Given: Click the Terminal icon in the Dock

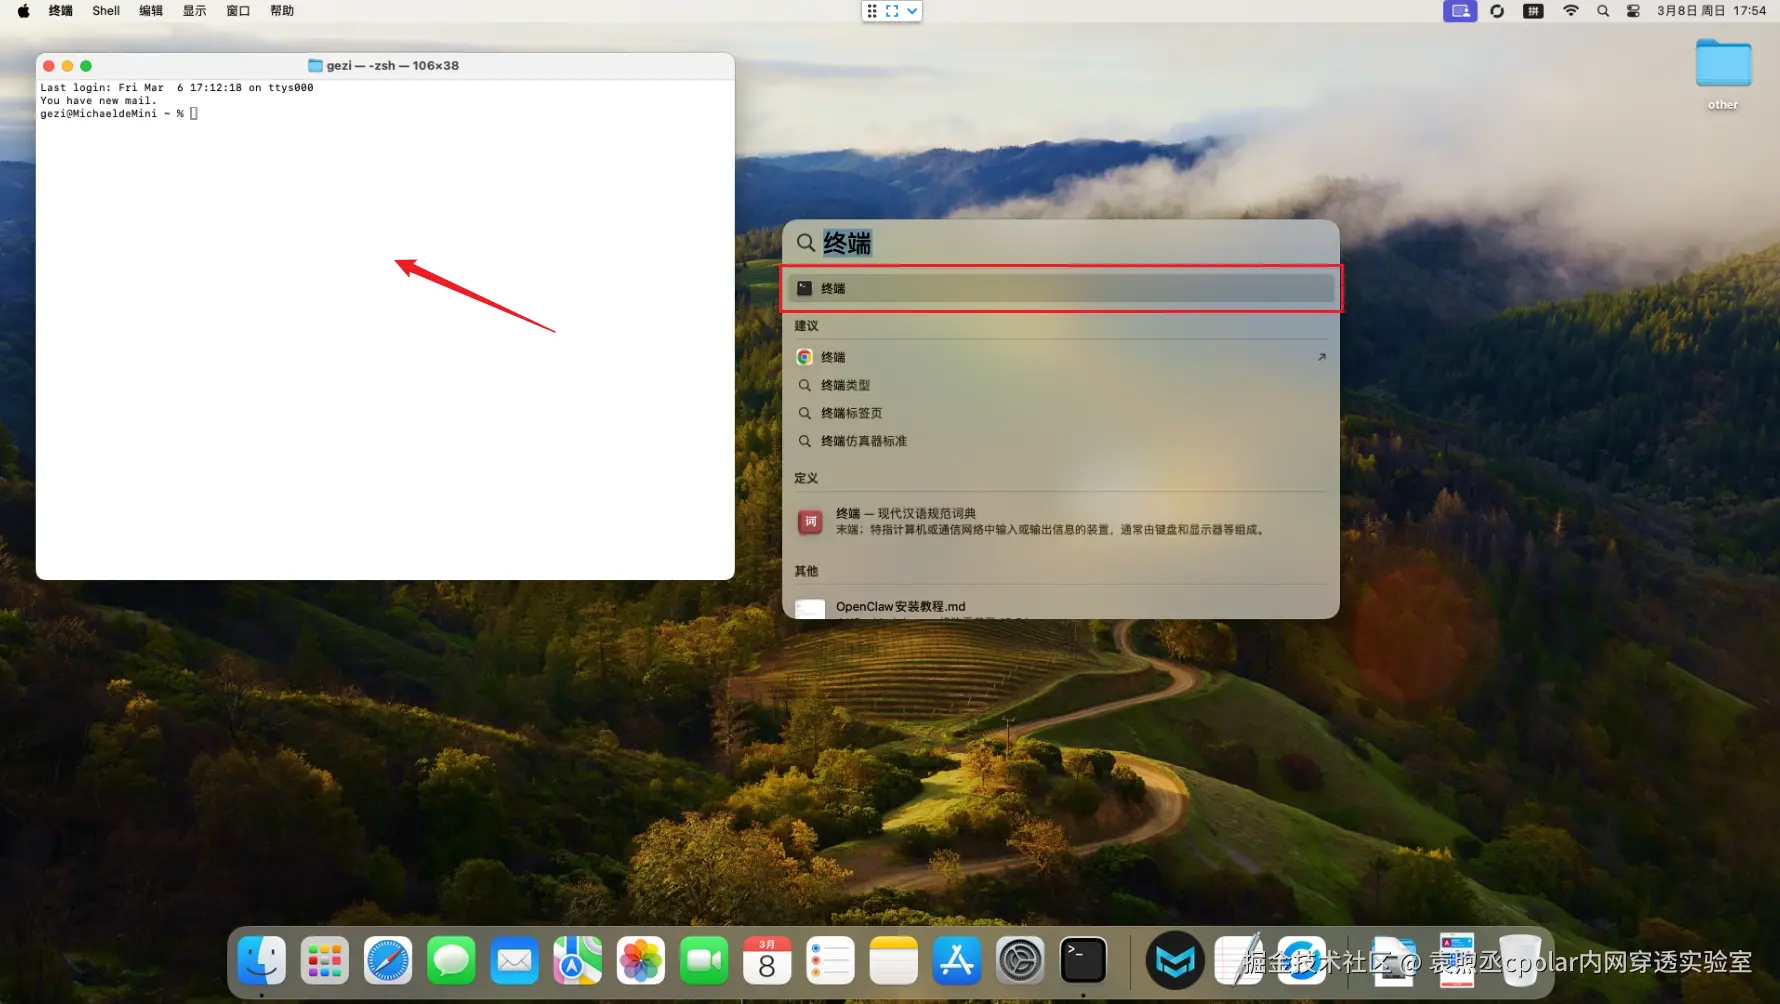Looking at the screenshot, I should click(1083, 961).
